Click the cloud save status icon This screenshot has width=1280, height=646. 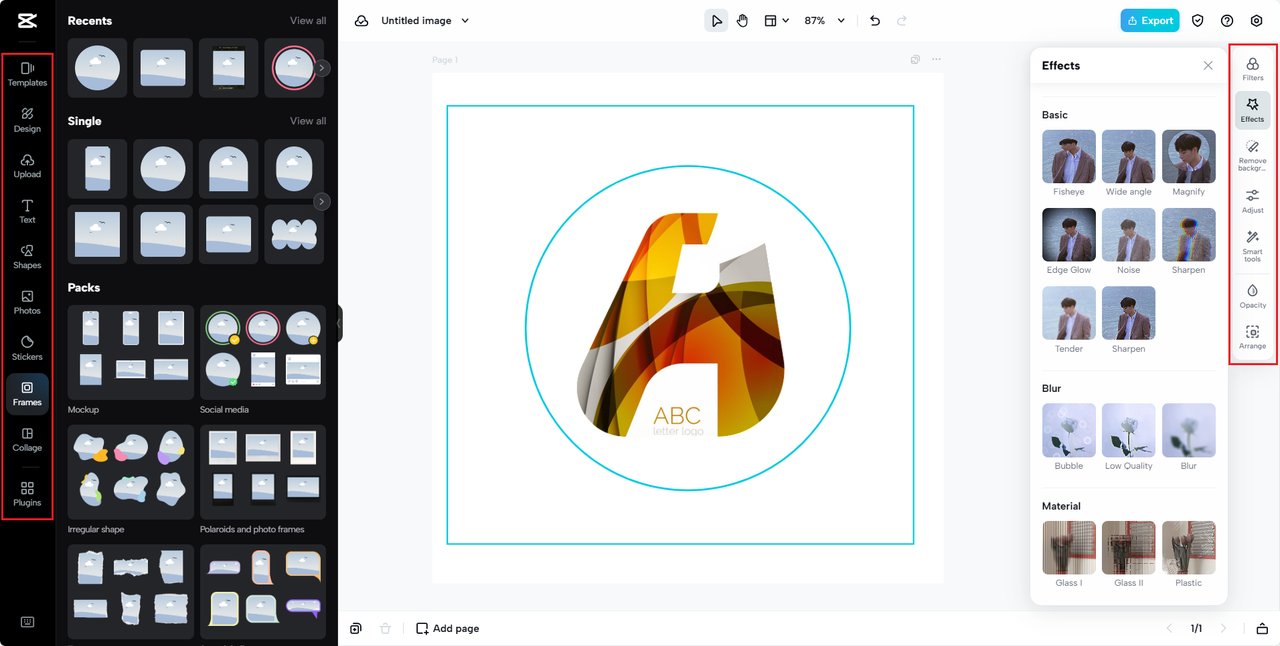click(x=361, y=20)
